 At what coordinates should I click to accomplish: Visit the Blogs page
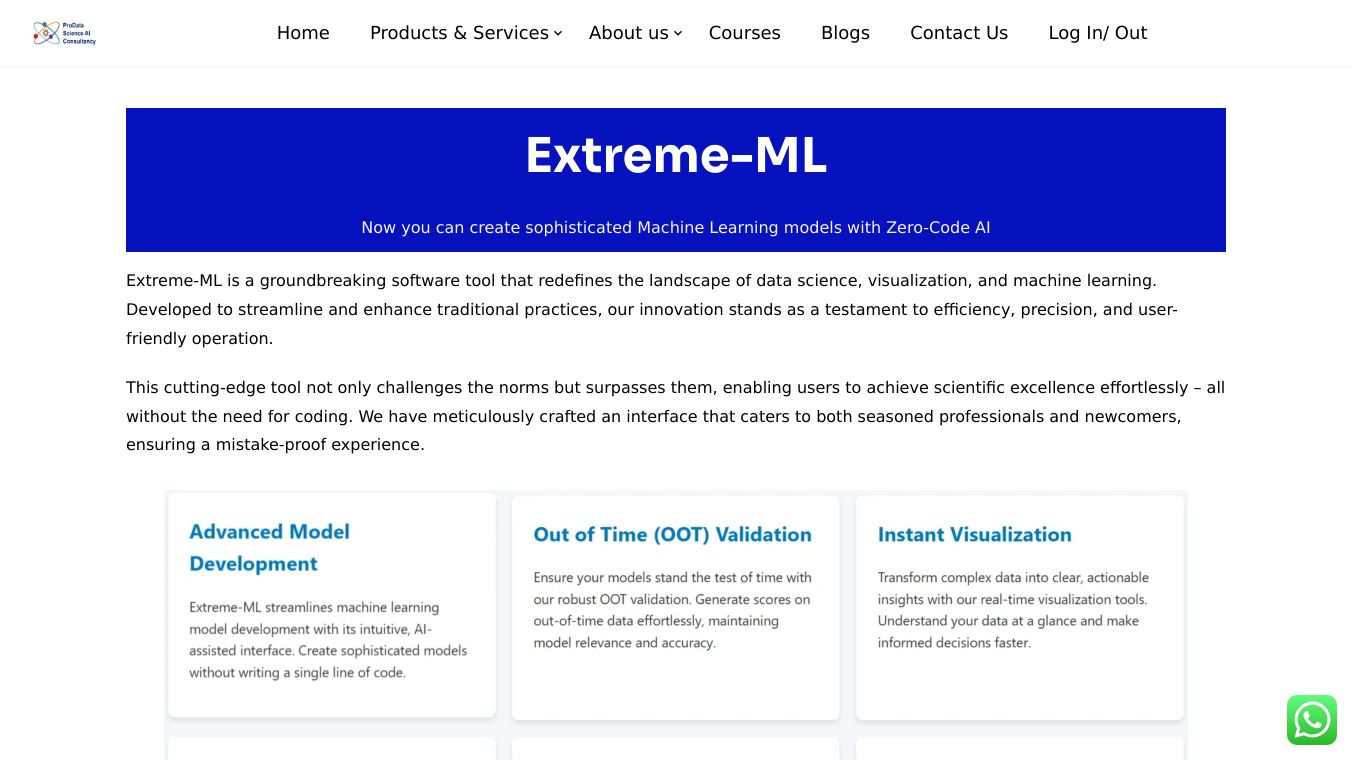click(845, 33)
